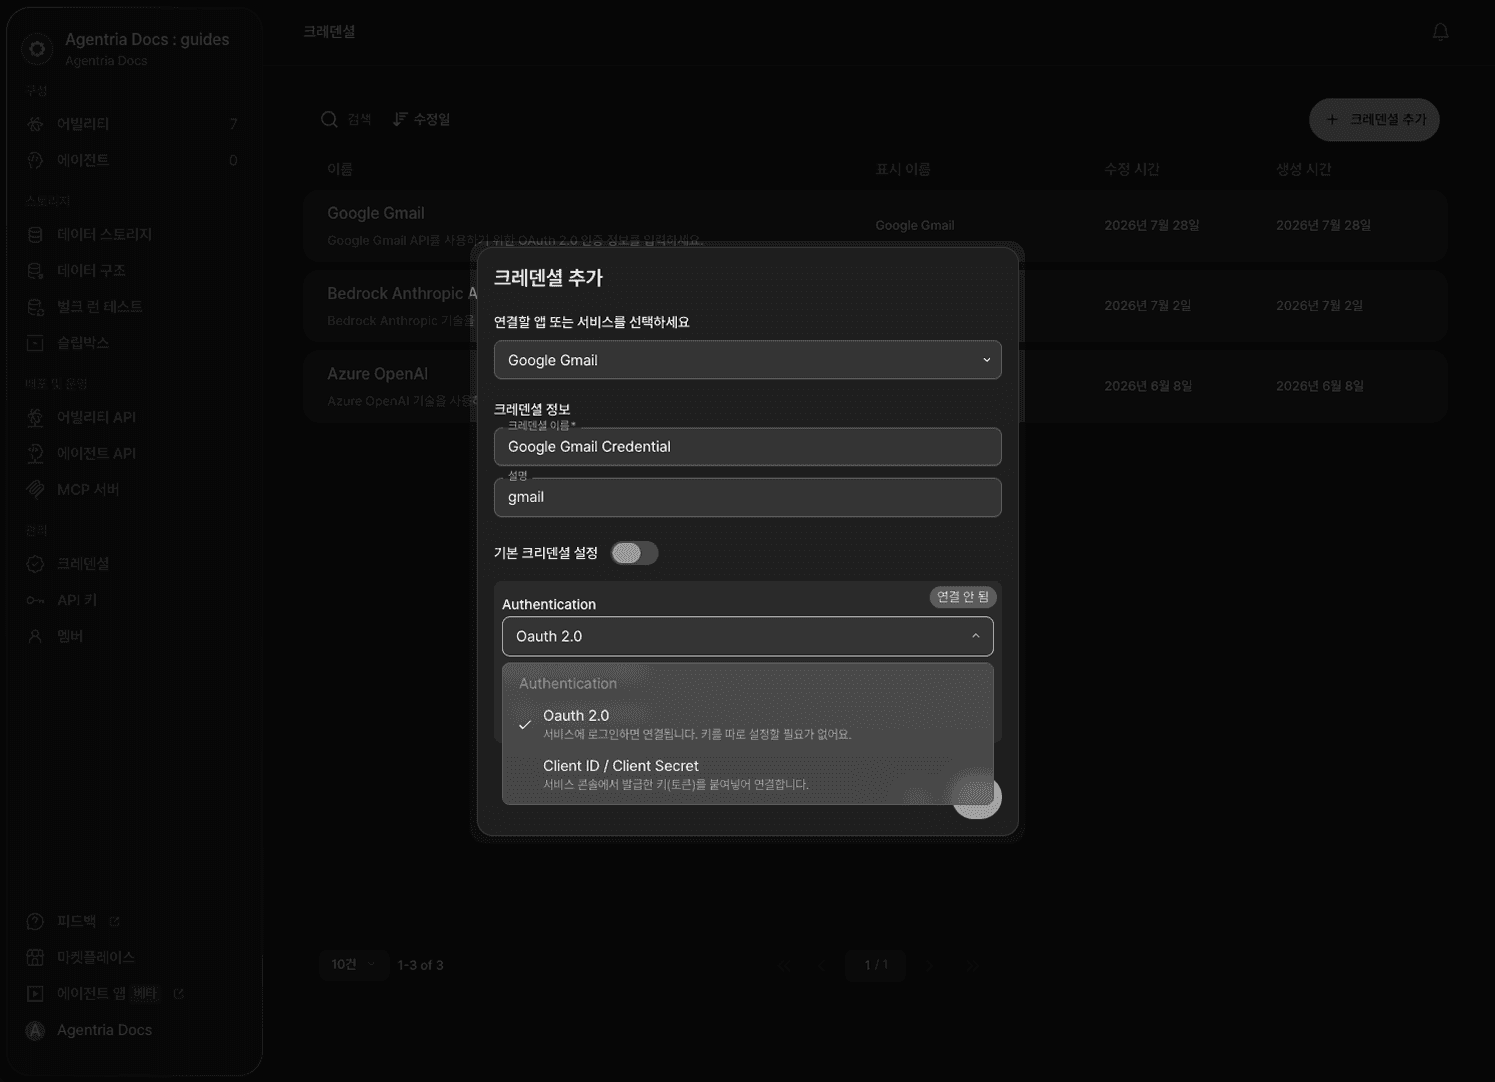Click the MCP 서버 icon
Screen dimensions: 1495x1082
point(36,489)
